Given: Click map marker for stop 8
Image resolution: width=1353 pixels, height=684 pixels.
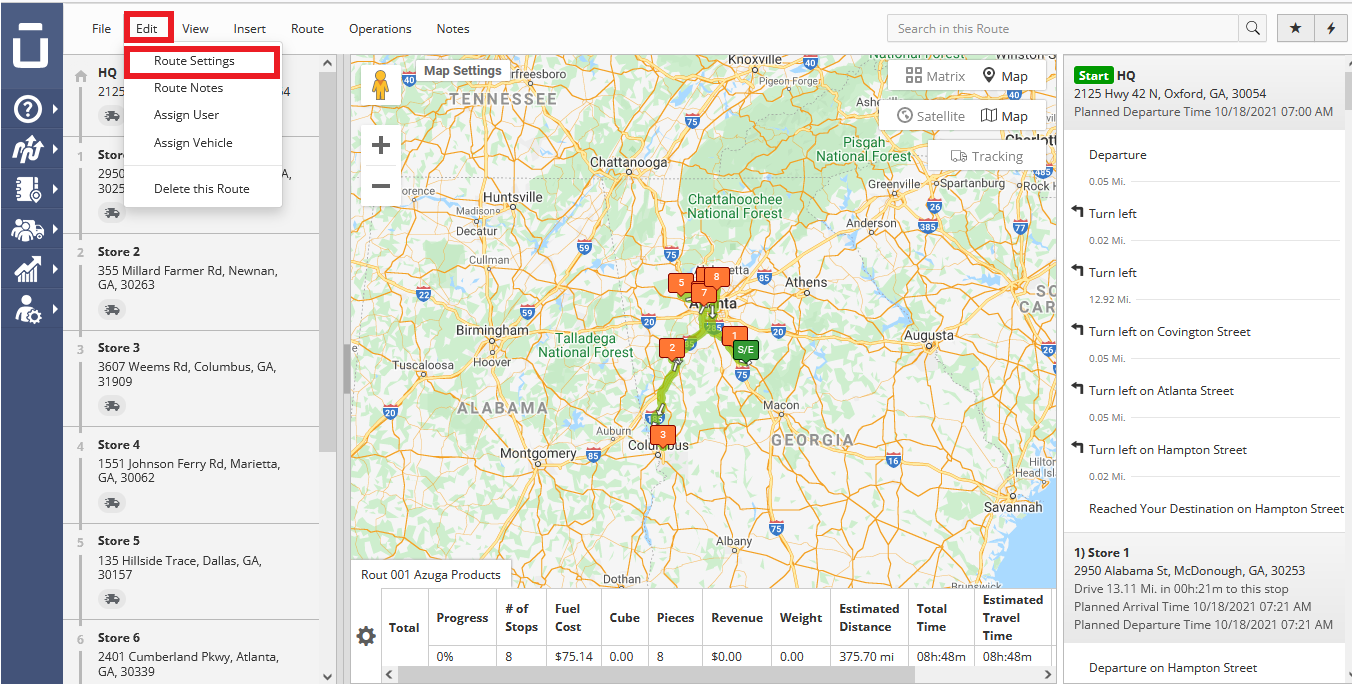Looking at the screenshot, I should click(x=716, y=276).
